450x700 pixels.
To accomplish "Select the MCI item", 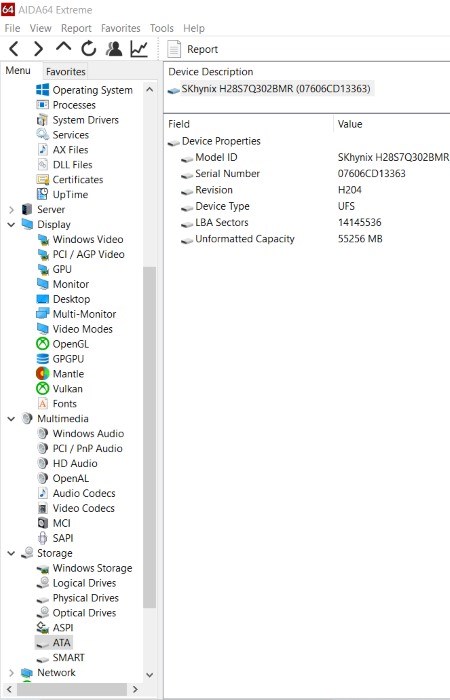I will coord(54,523).
